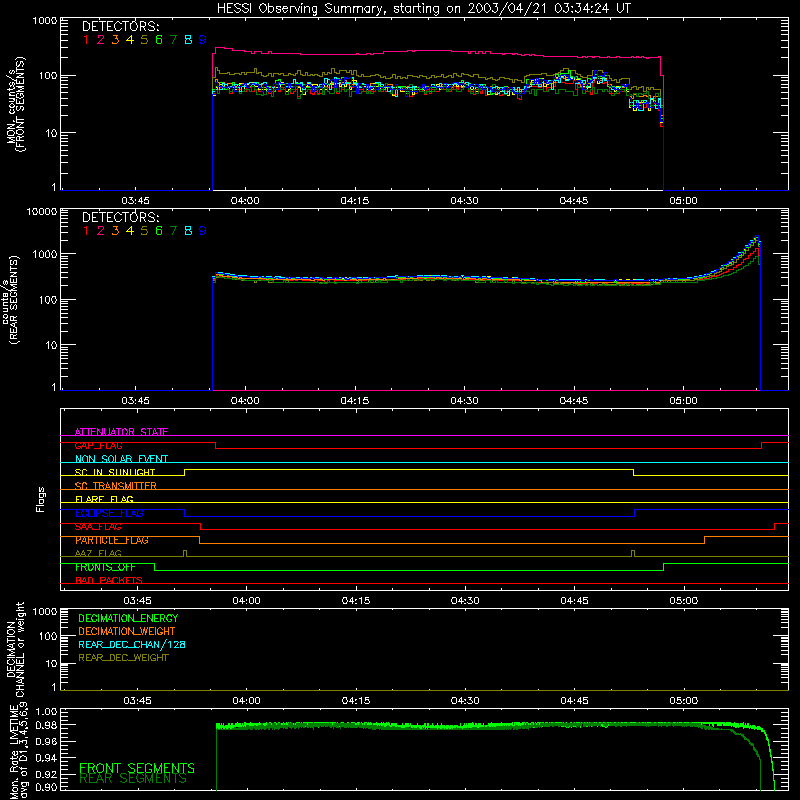Click the ATTENUATOR_STATE flag label
This screenshot has height=800, width=800.
[121, 432]
